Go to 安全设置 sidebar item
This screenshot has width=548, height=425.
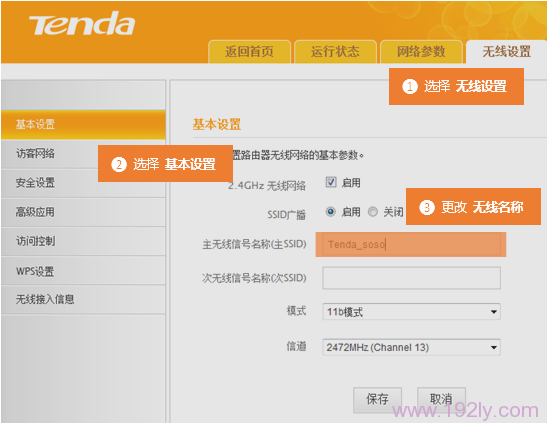83,183
